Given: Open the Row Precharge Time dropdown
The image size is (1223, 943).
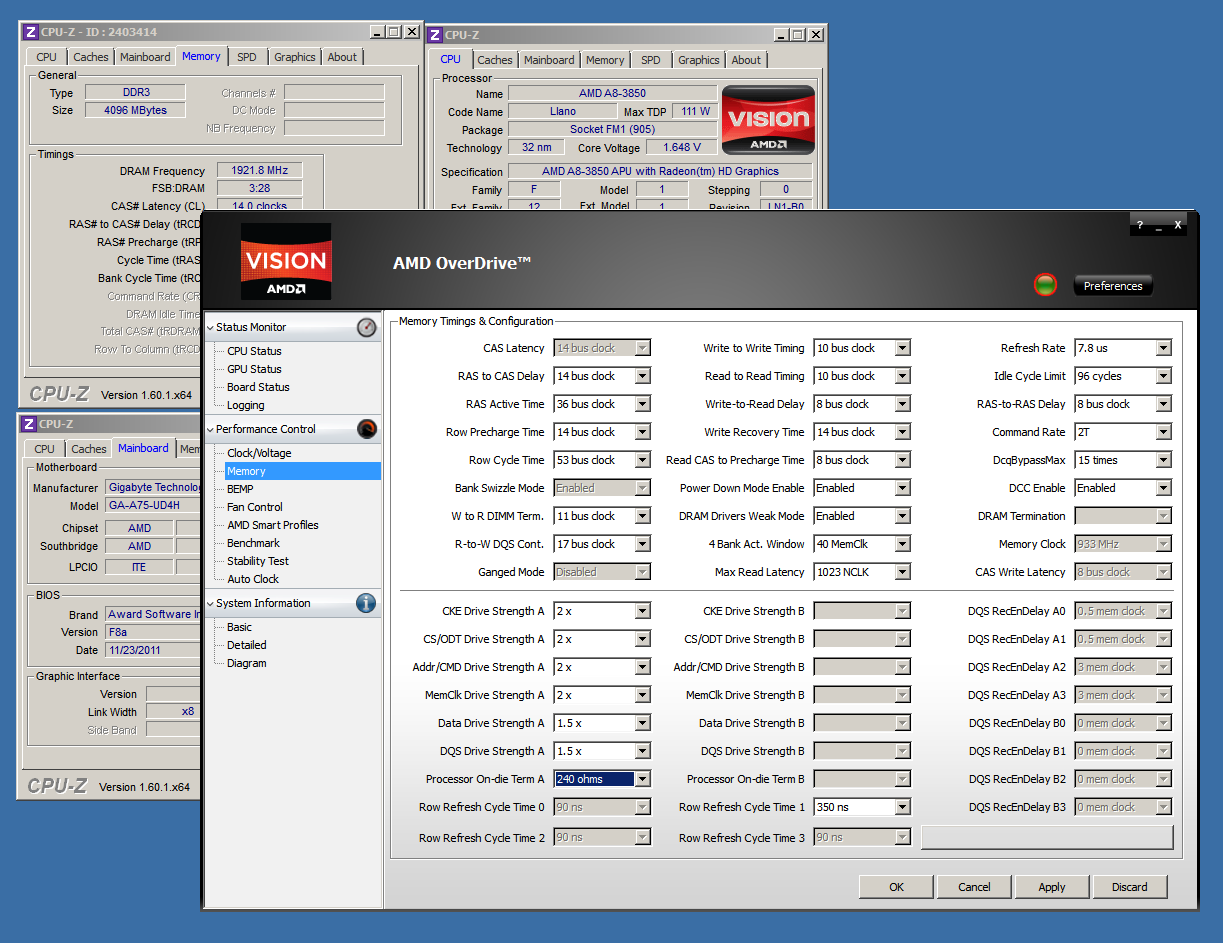Looking at the screenshot, I should tap(642, 432).
